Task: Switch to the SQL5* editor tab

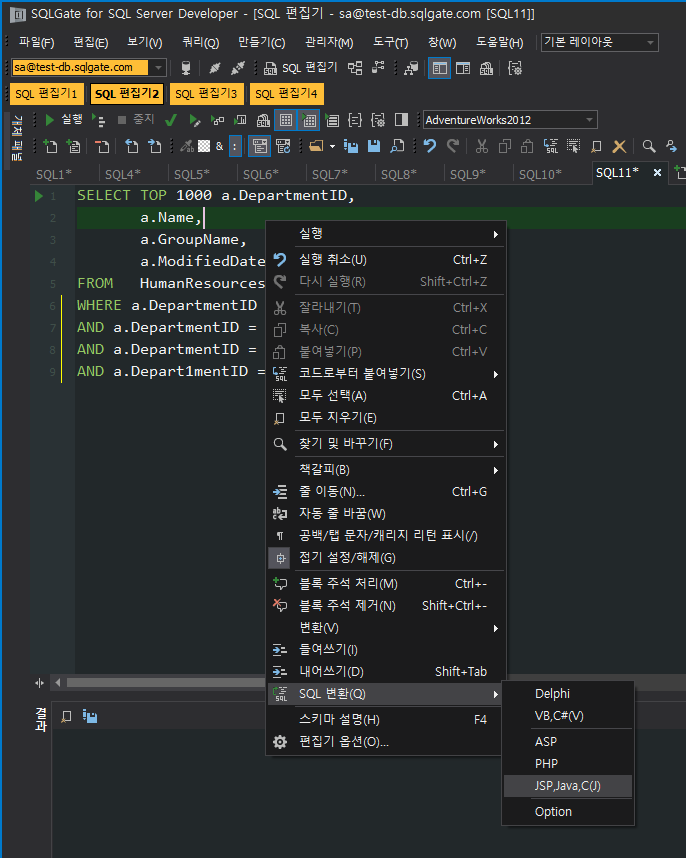Action: click(x=191, y=175)
